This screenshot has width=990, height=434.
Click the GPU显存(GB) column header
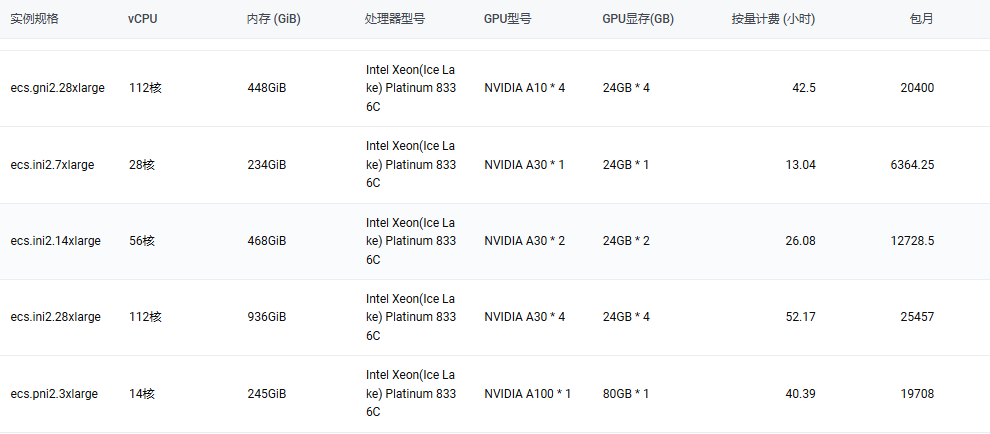(x=638, y=19)
